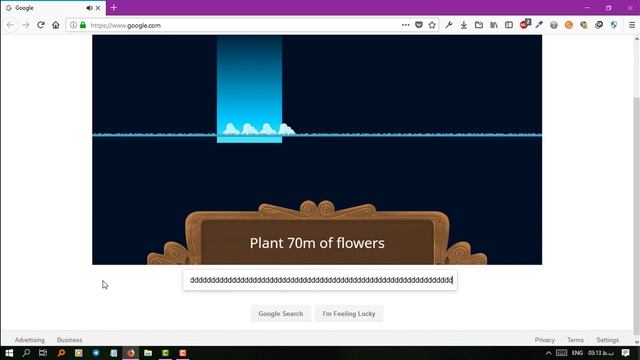Bookmark this page with the star
The height and width of the screenshot is (360, 640).
point(432,25)
